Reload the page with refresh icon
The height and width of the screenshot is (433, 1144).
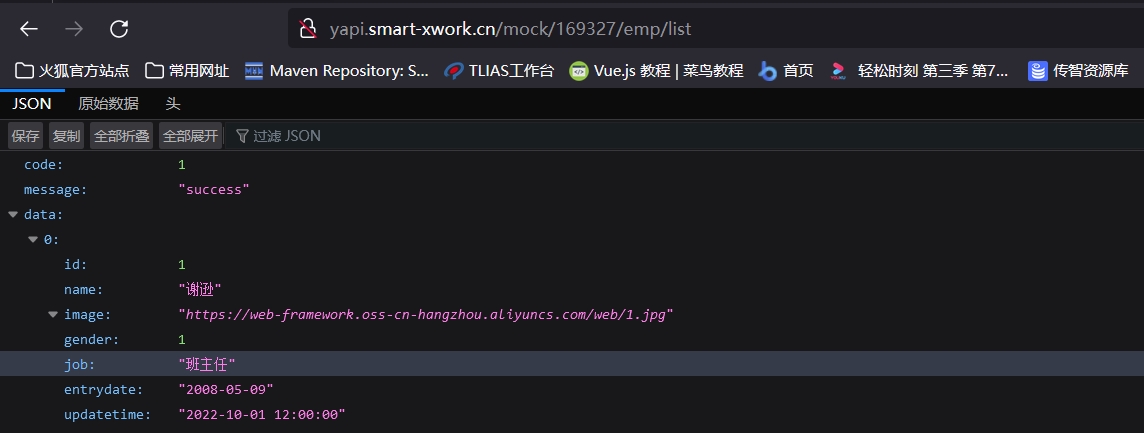tap(119, 29)
